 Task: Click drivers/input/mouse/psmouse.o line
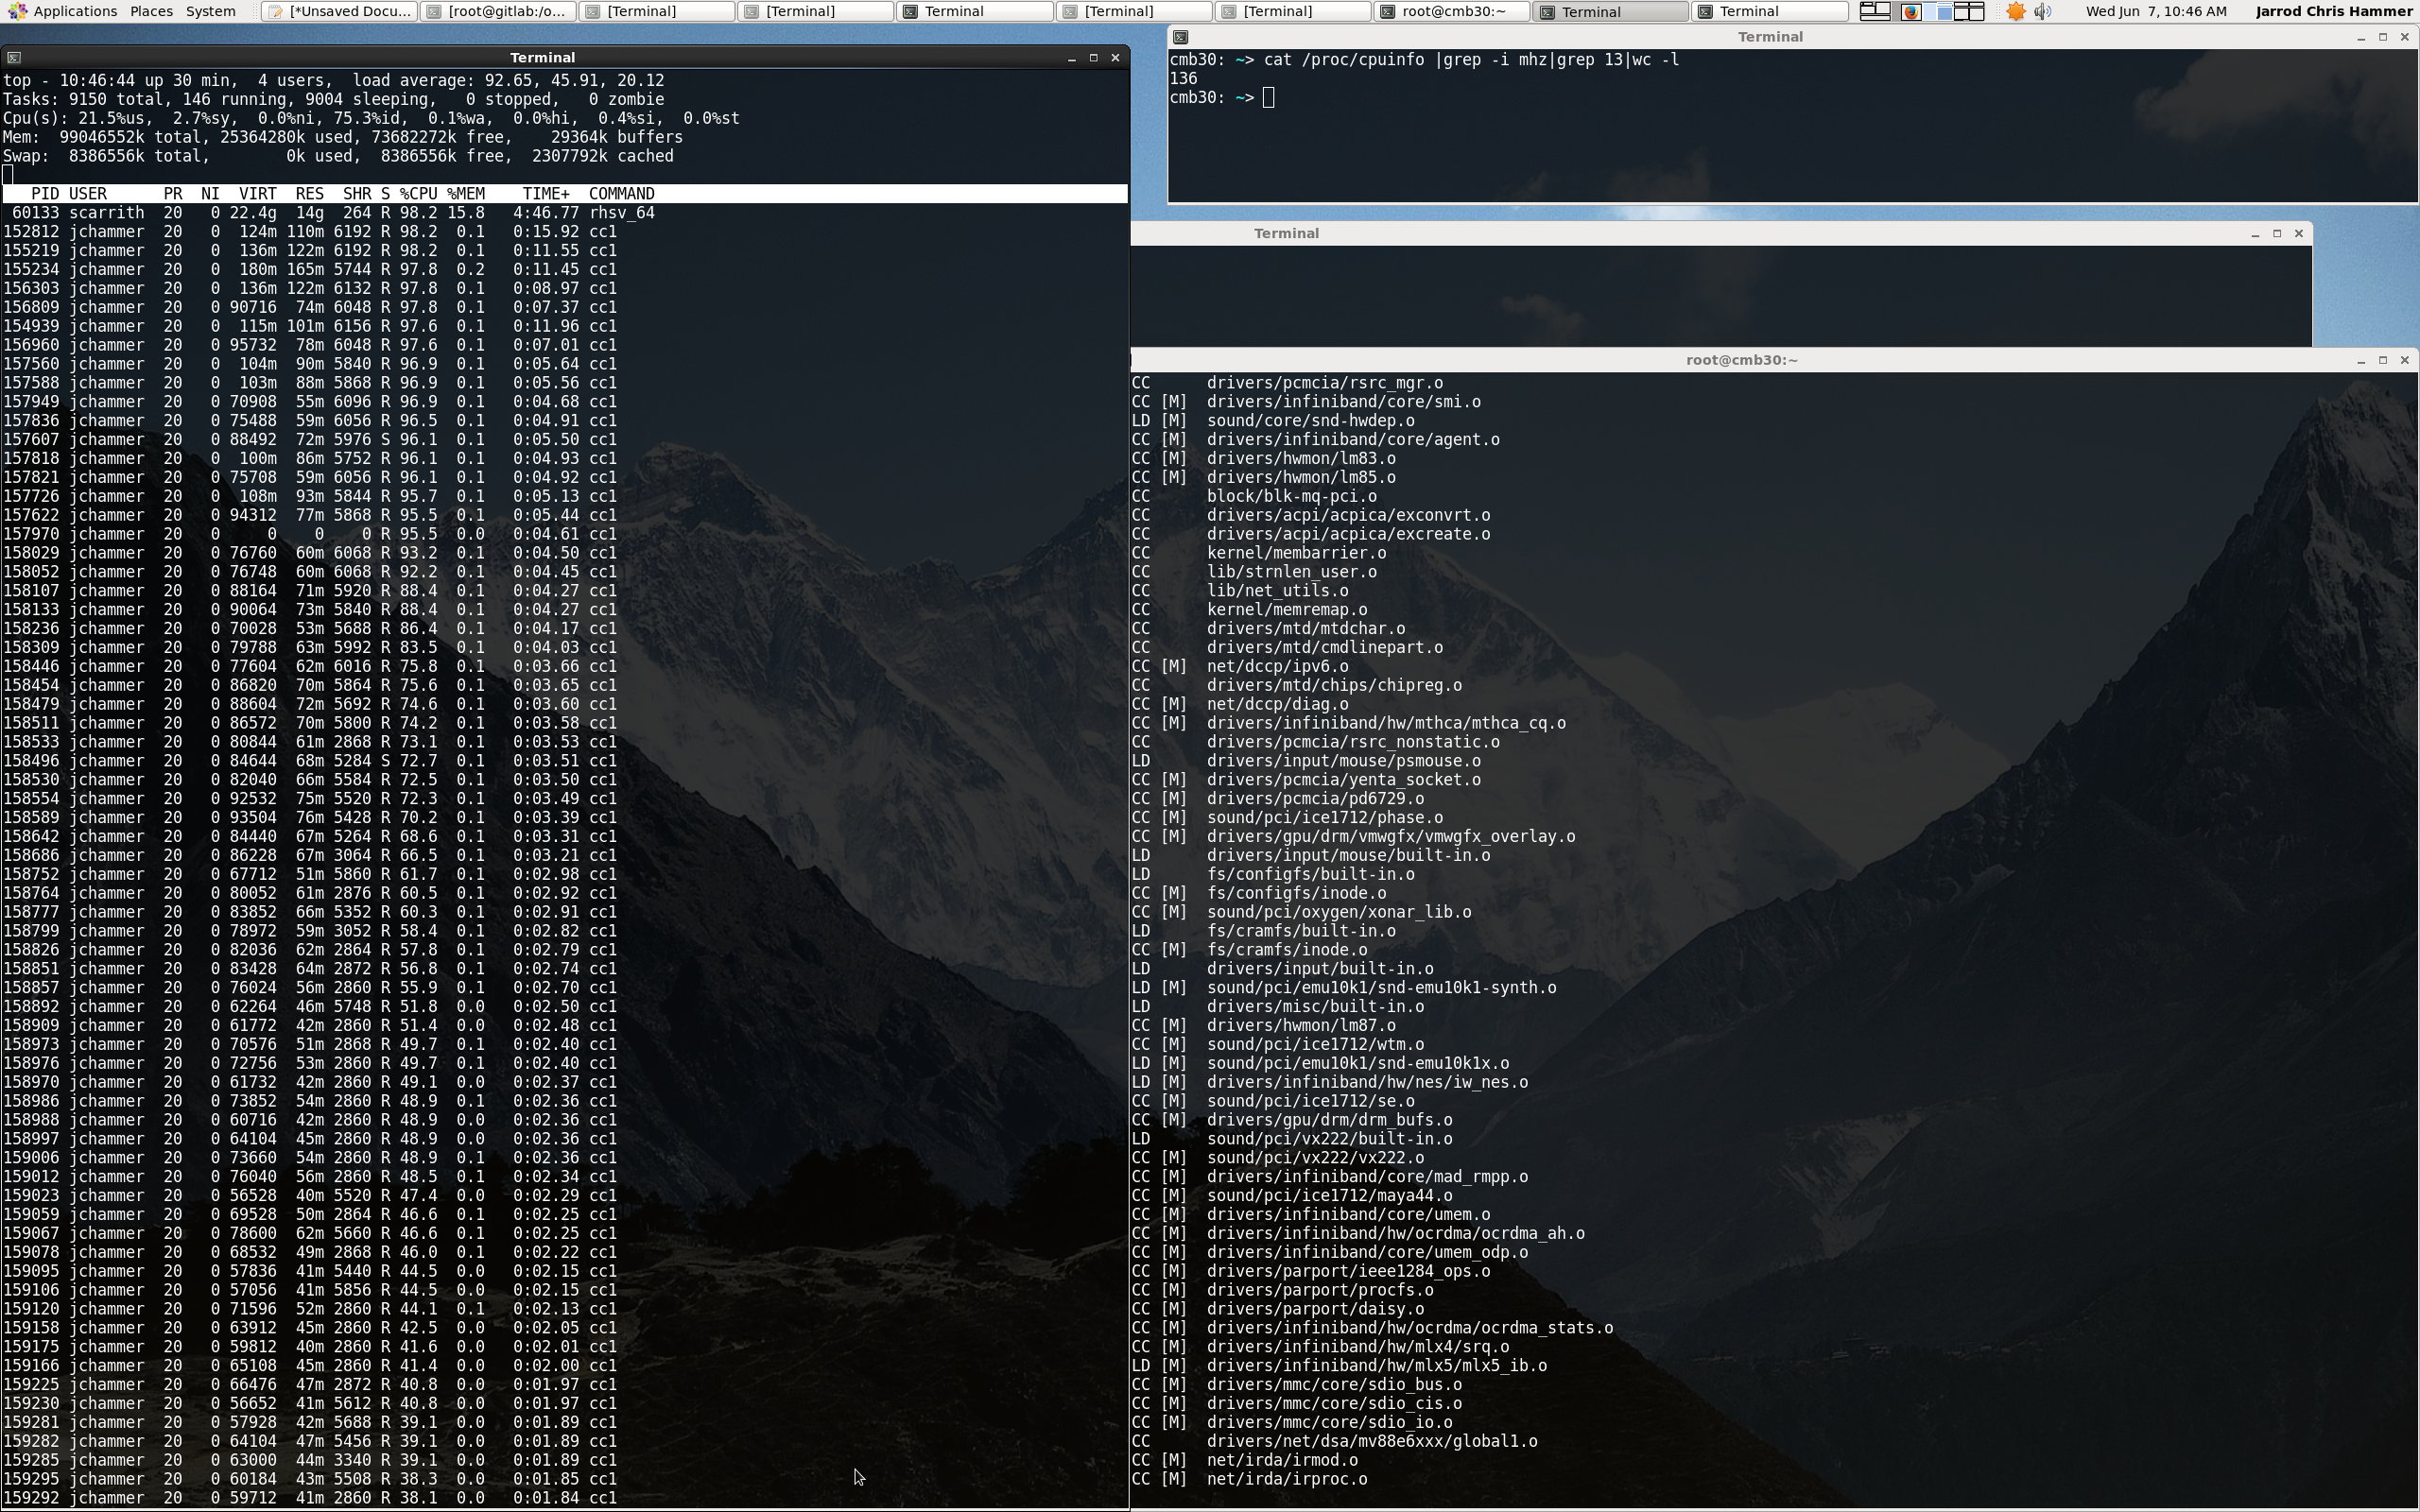pyautogui.click(x=1306, y=761)
